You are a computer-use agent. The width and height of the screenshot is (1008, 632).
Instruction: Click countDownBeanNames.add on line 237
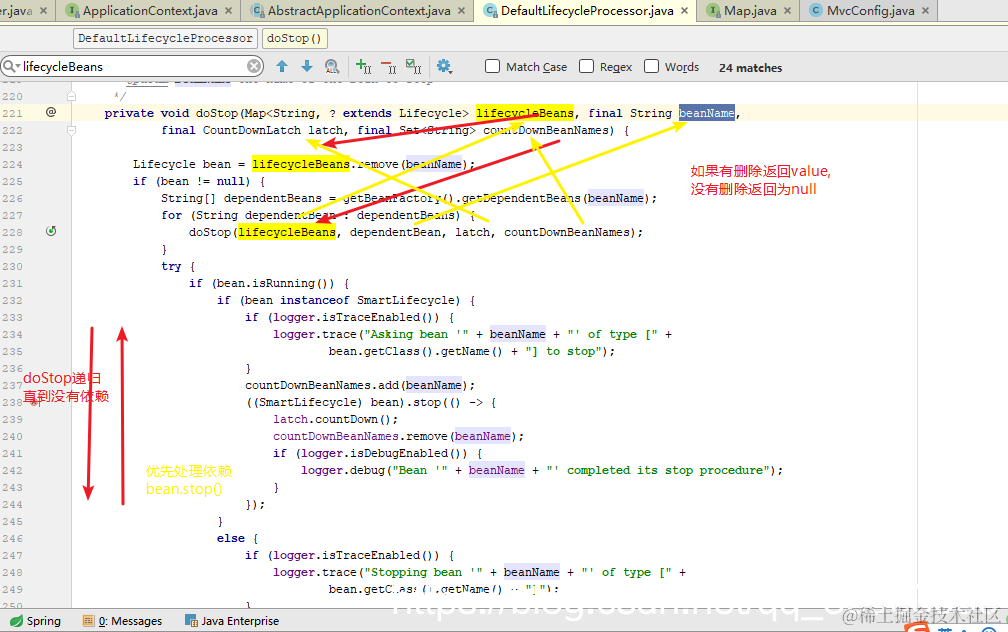[x=322, y=385]
